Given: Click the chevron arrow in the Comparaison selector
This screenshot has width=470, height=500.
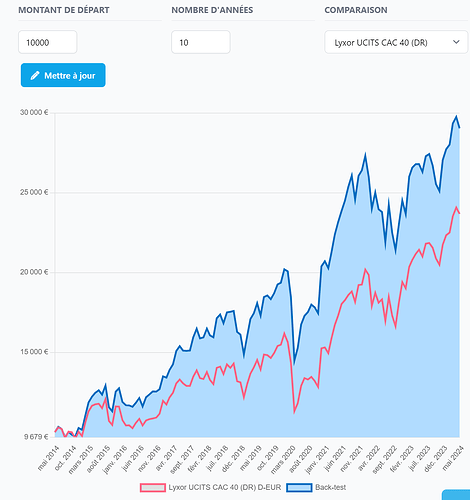Looking at the screenshot, I should pos(456,42).
